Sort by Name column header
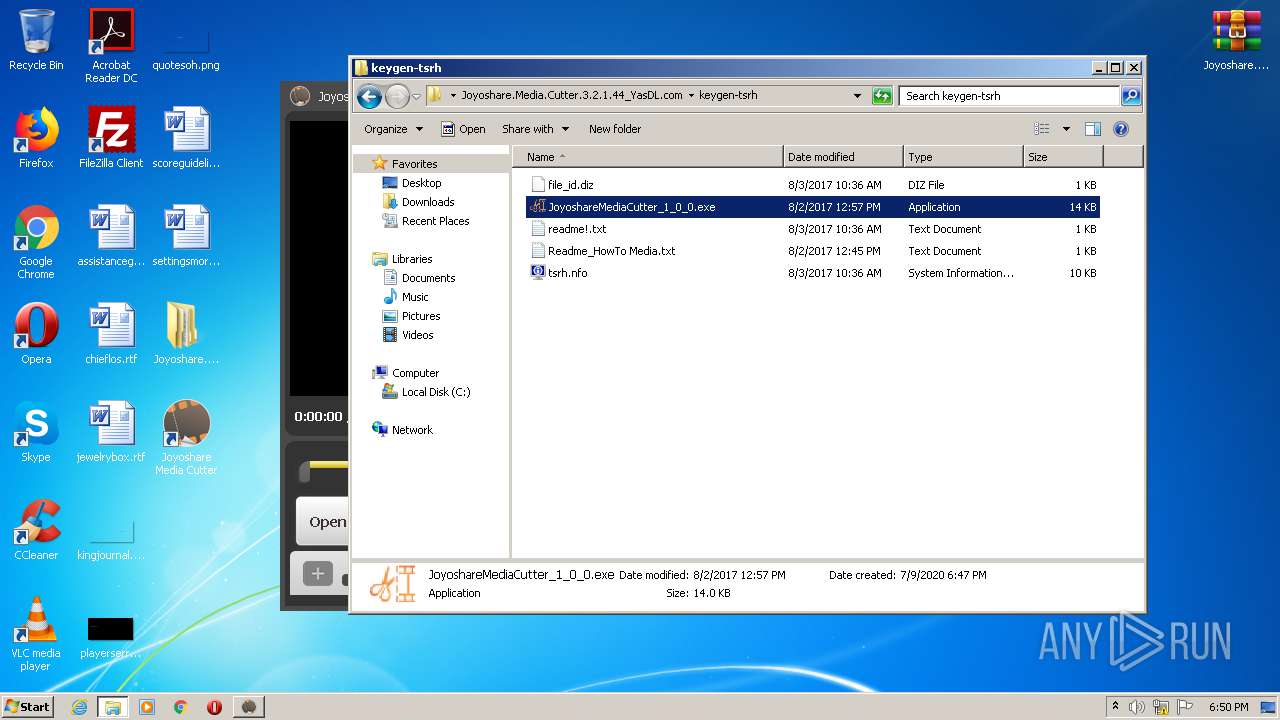The width and height of the screenshot is (1280, 720). (x=648, y=157)
